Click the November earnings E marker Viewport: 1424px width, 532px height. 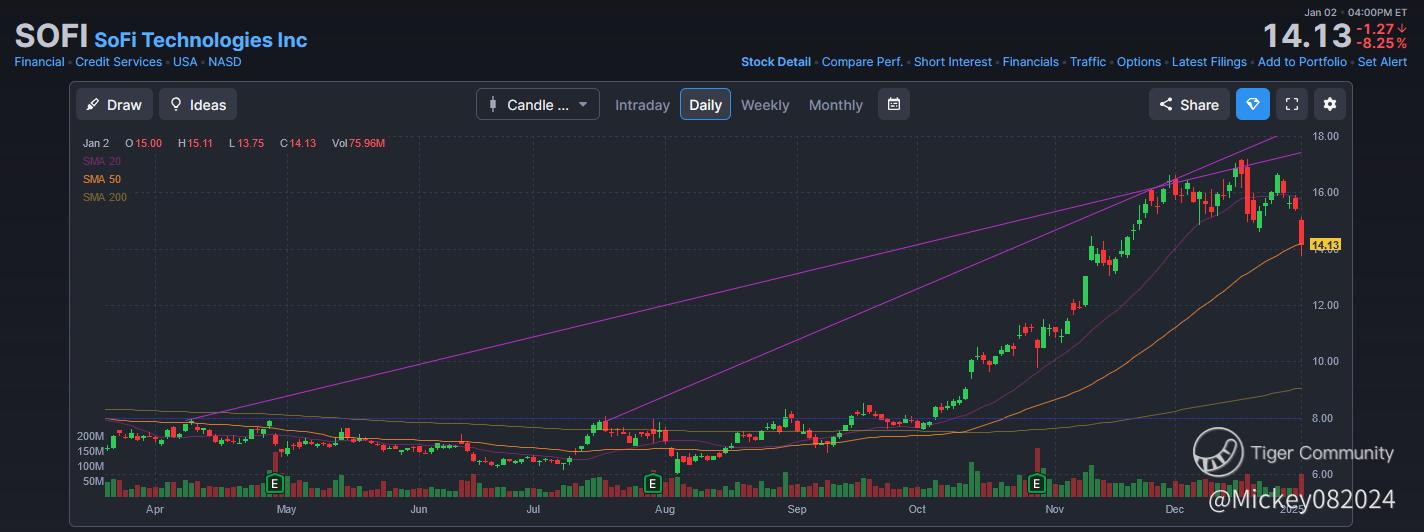point(1037,484)
